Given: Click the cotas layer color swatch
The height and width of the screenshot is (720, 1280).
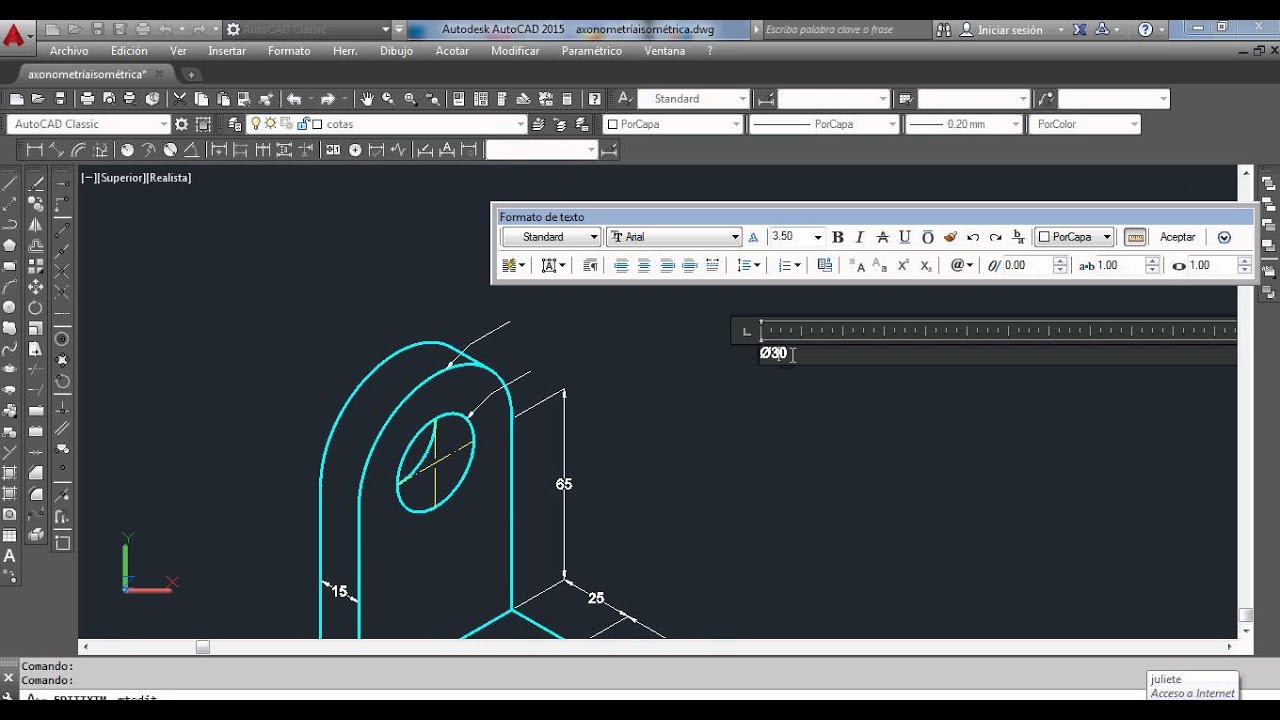Looking at the screenshot, I should click(x=317, y=124).
